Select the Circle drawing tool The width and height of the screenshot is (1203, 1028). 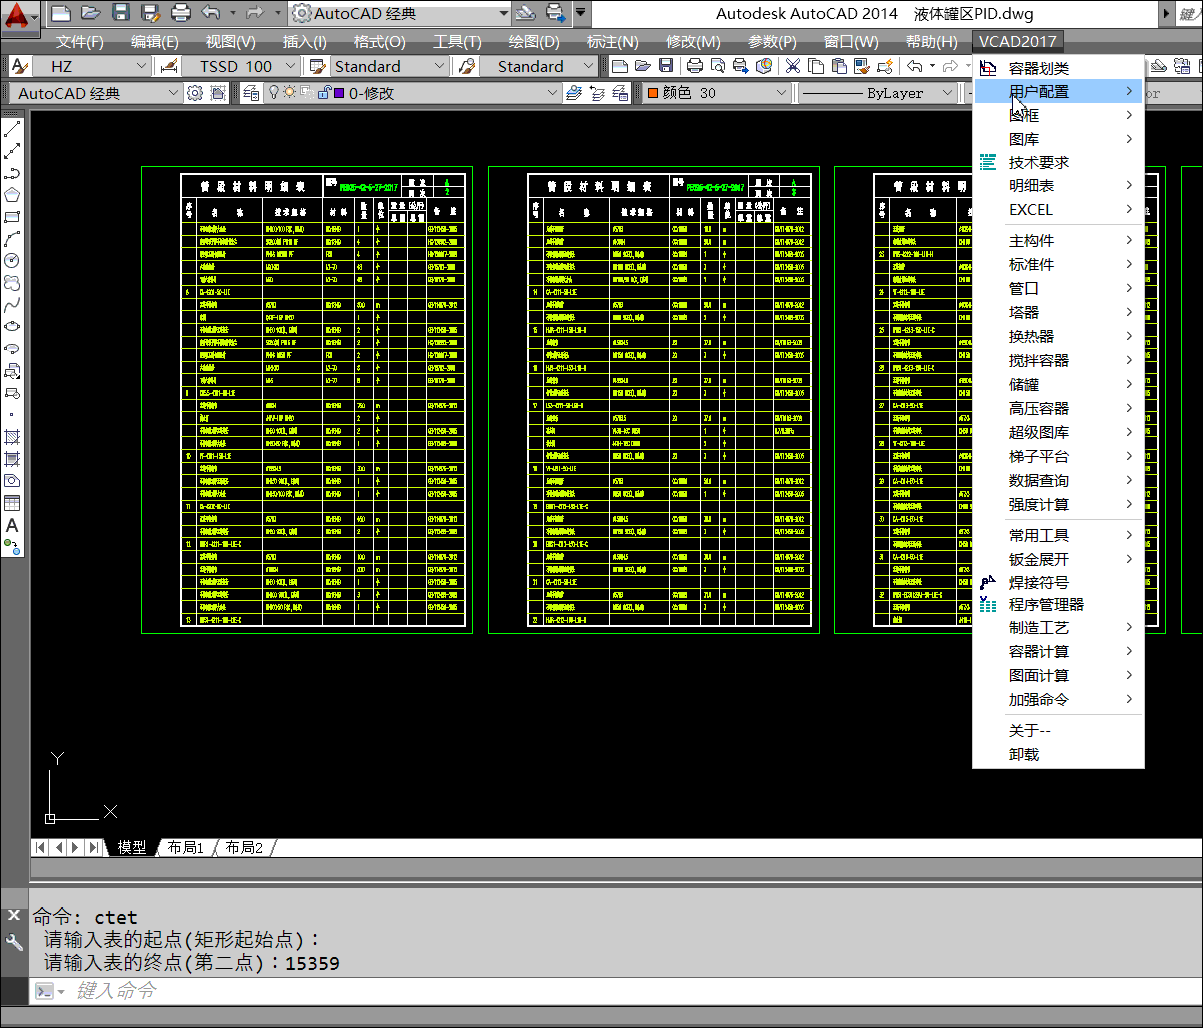[12, 260]
